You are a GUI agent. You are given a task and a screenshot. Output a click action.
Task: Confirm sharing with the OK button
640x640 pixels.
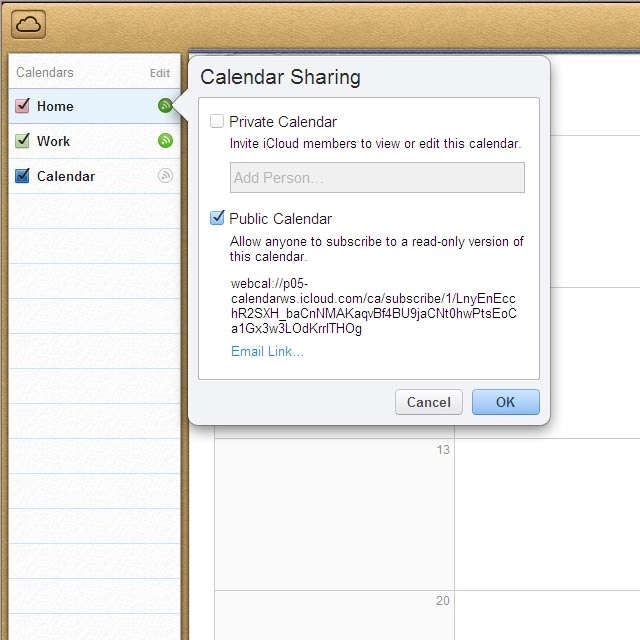[505, 402]
